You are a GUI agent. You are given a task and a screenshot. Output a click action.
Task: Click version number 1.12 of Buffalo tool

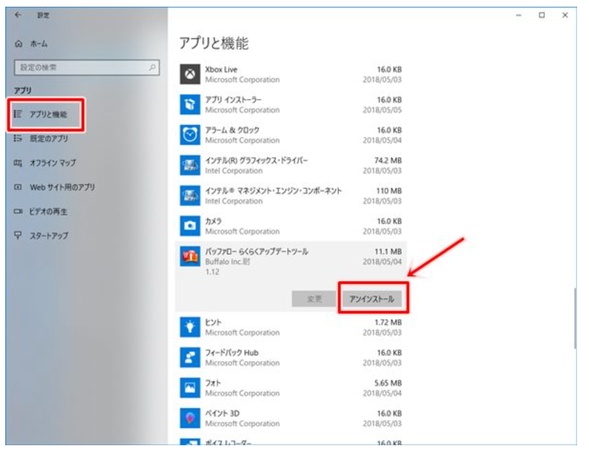[212, 272]
